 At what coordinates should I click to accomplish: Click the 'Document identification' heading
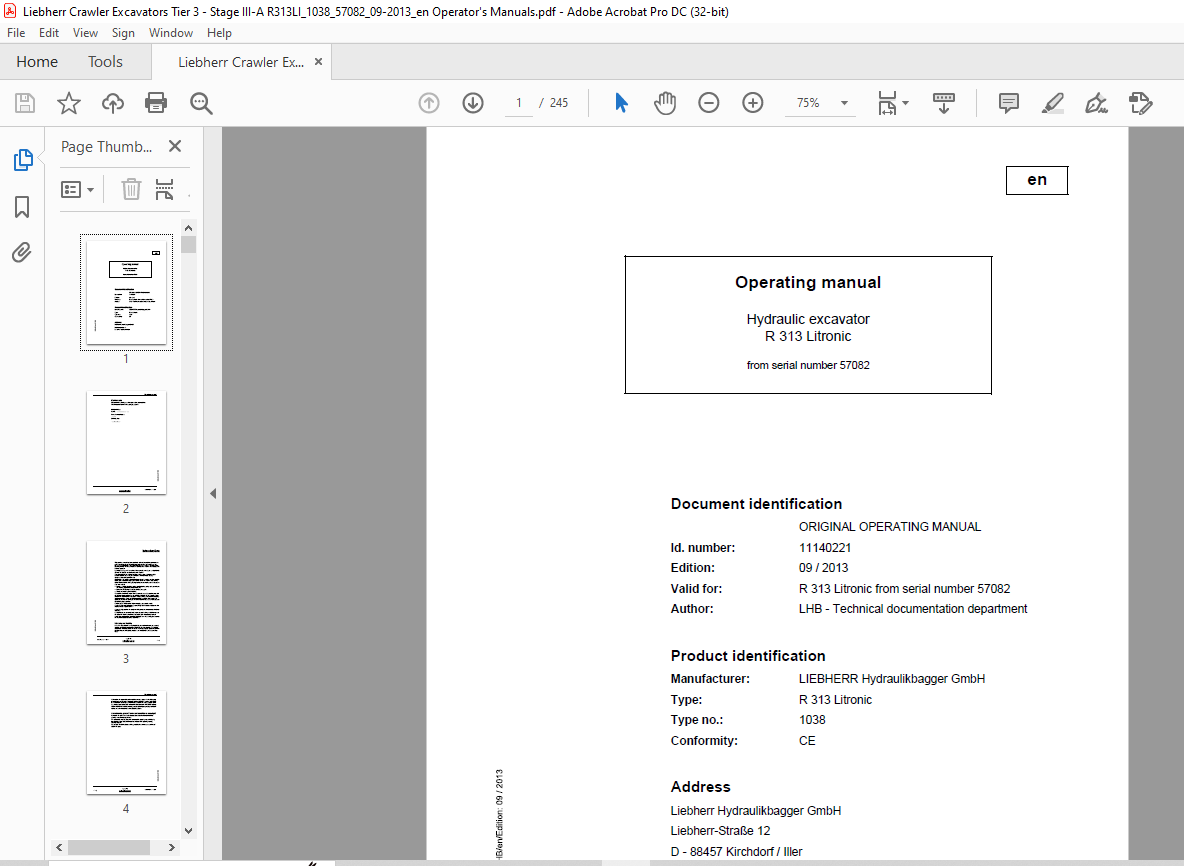(x=756, y=504)
